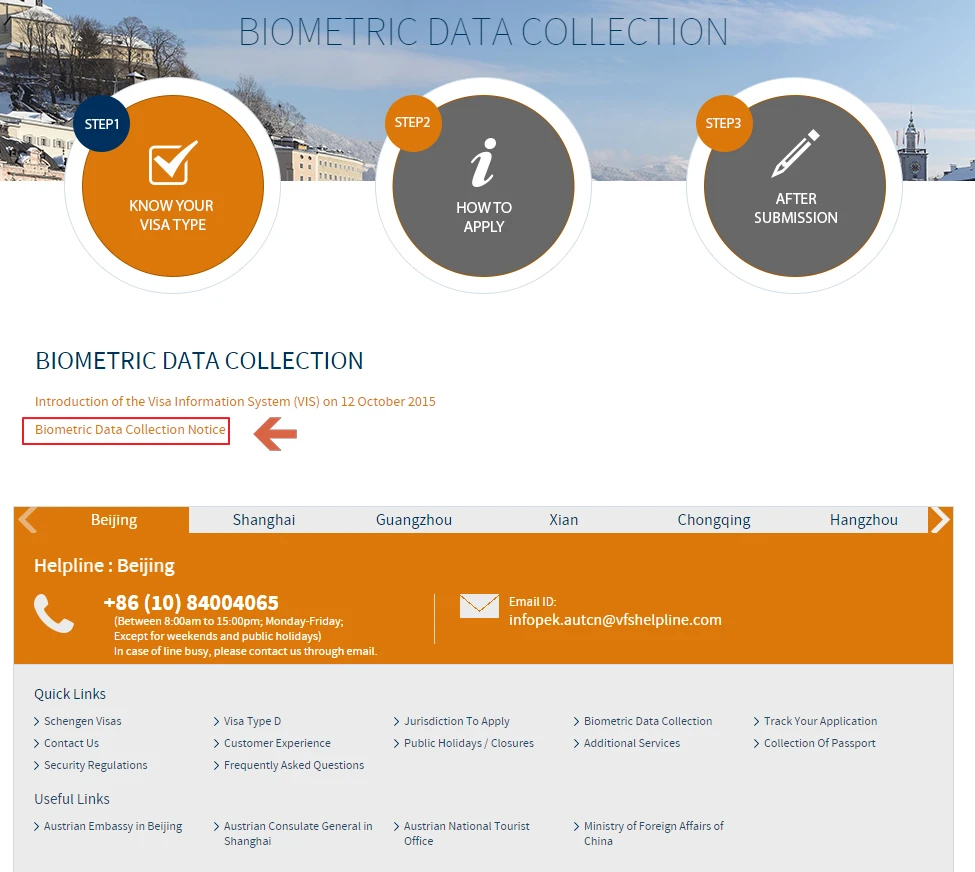The height and width of the screenshot is (872, 975).
Task: Open the Collection Of Passport link
Action: (819, 743)
